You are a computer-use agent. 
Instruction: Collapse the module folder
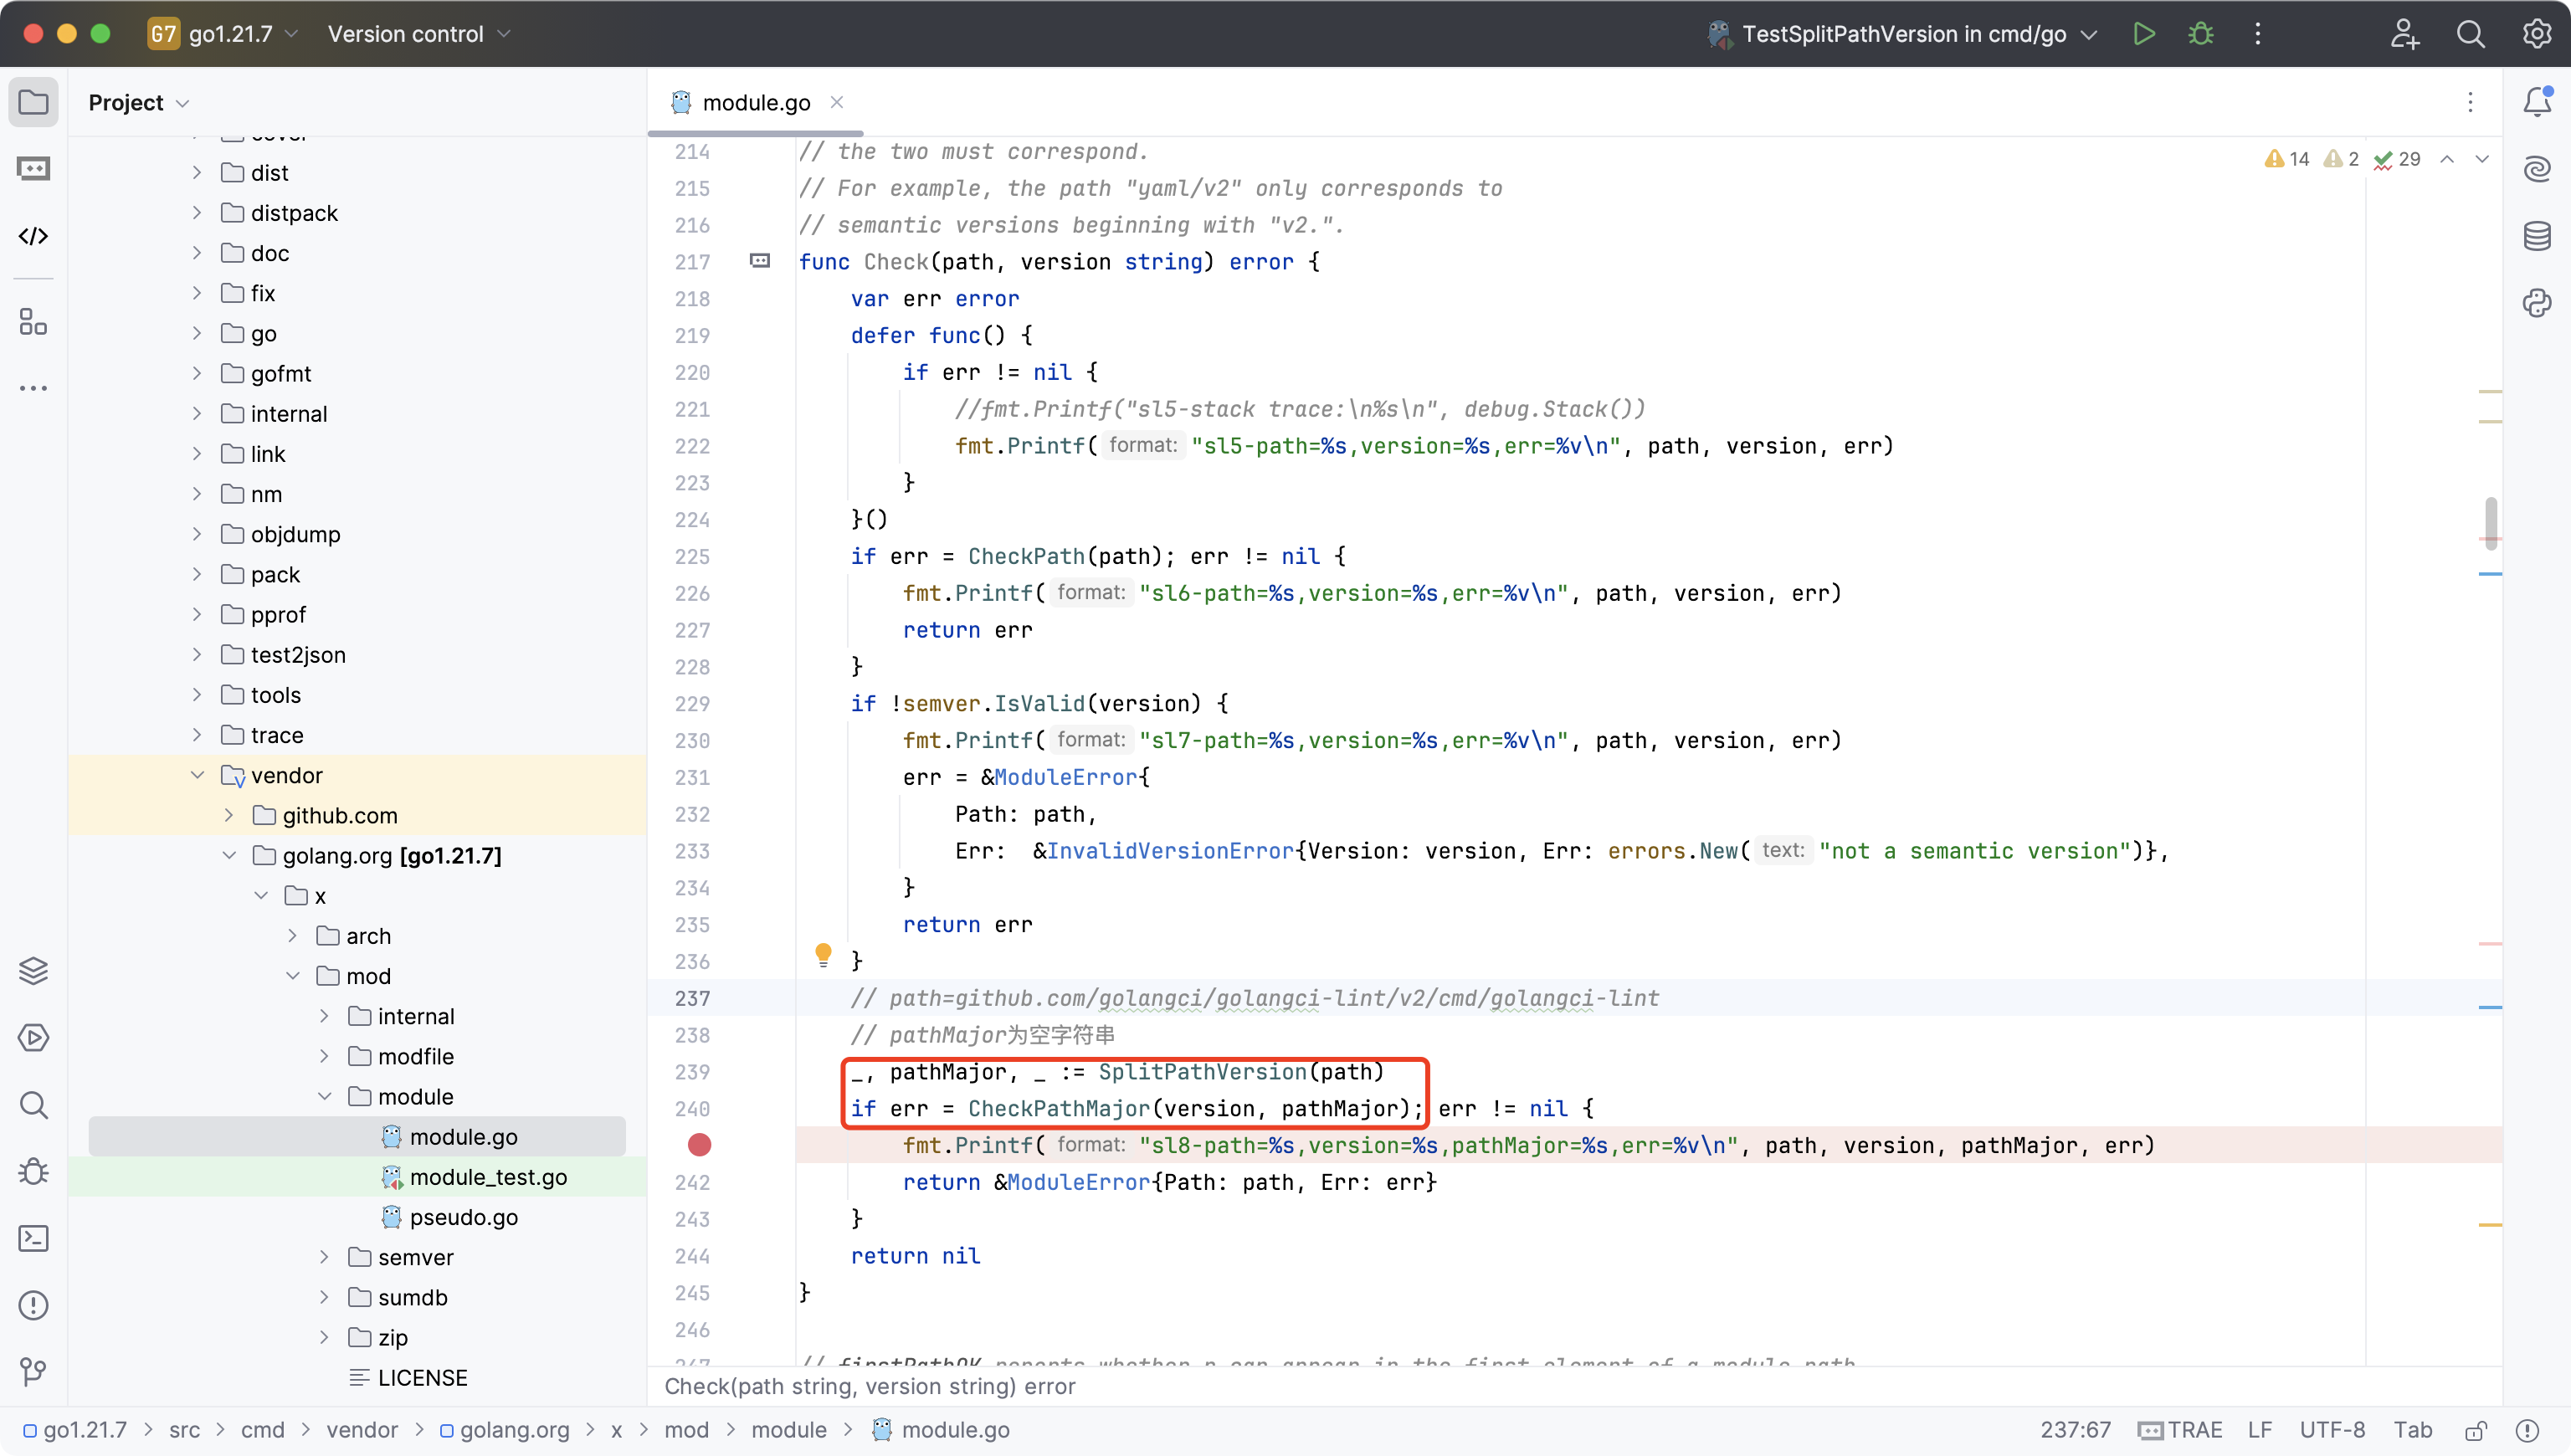pyautogui.click(x=324, y=1096)
